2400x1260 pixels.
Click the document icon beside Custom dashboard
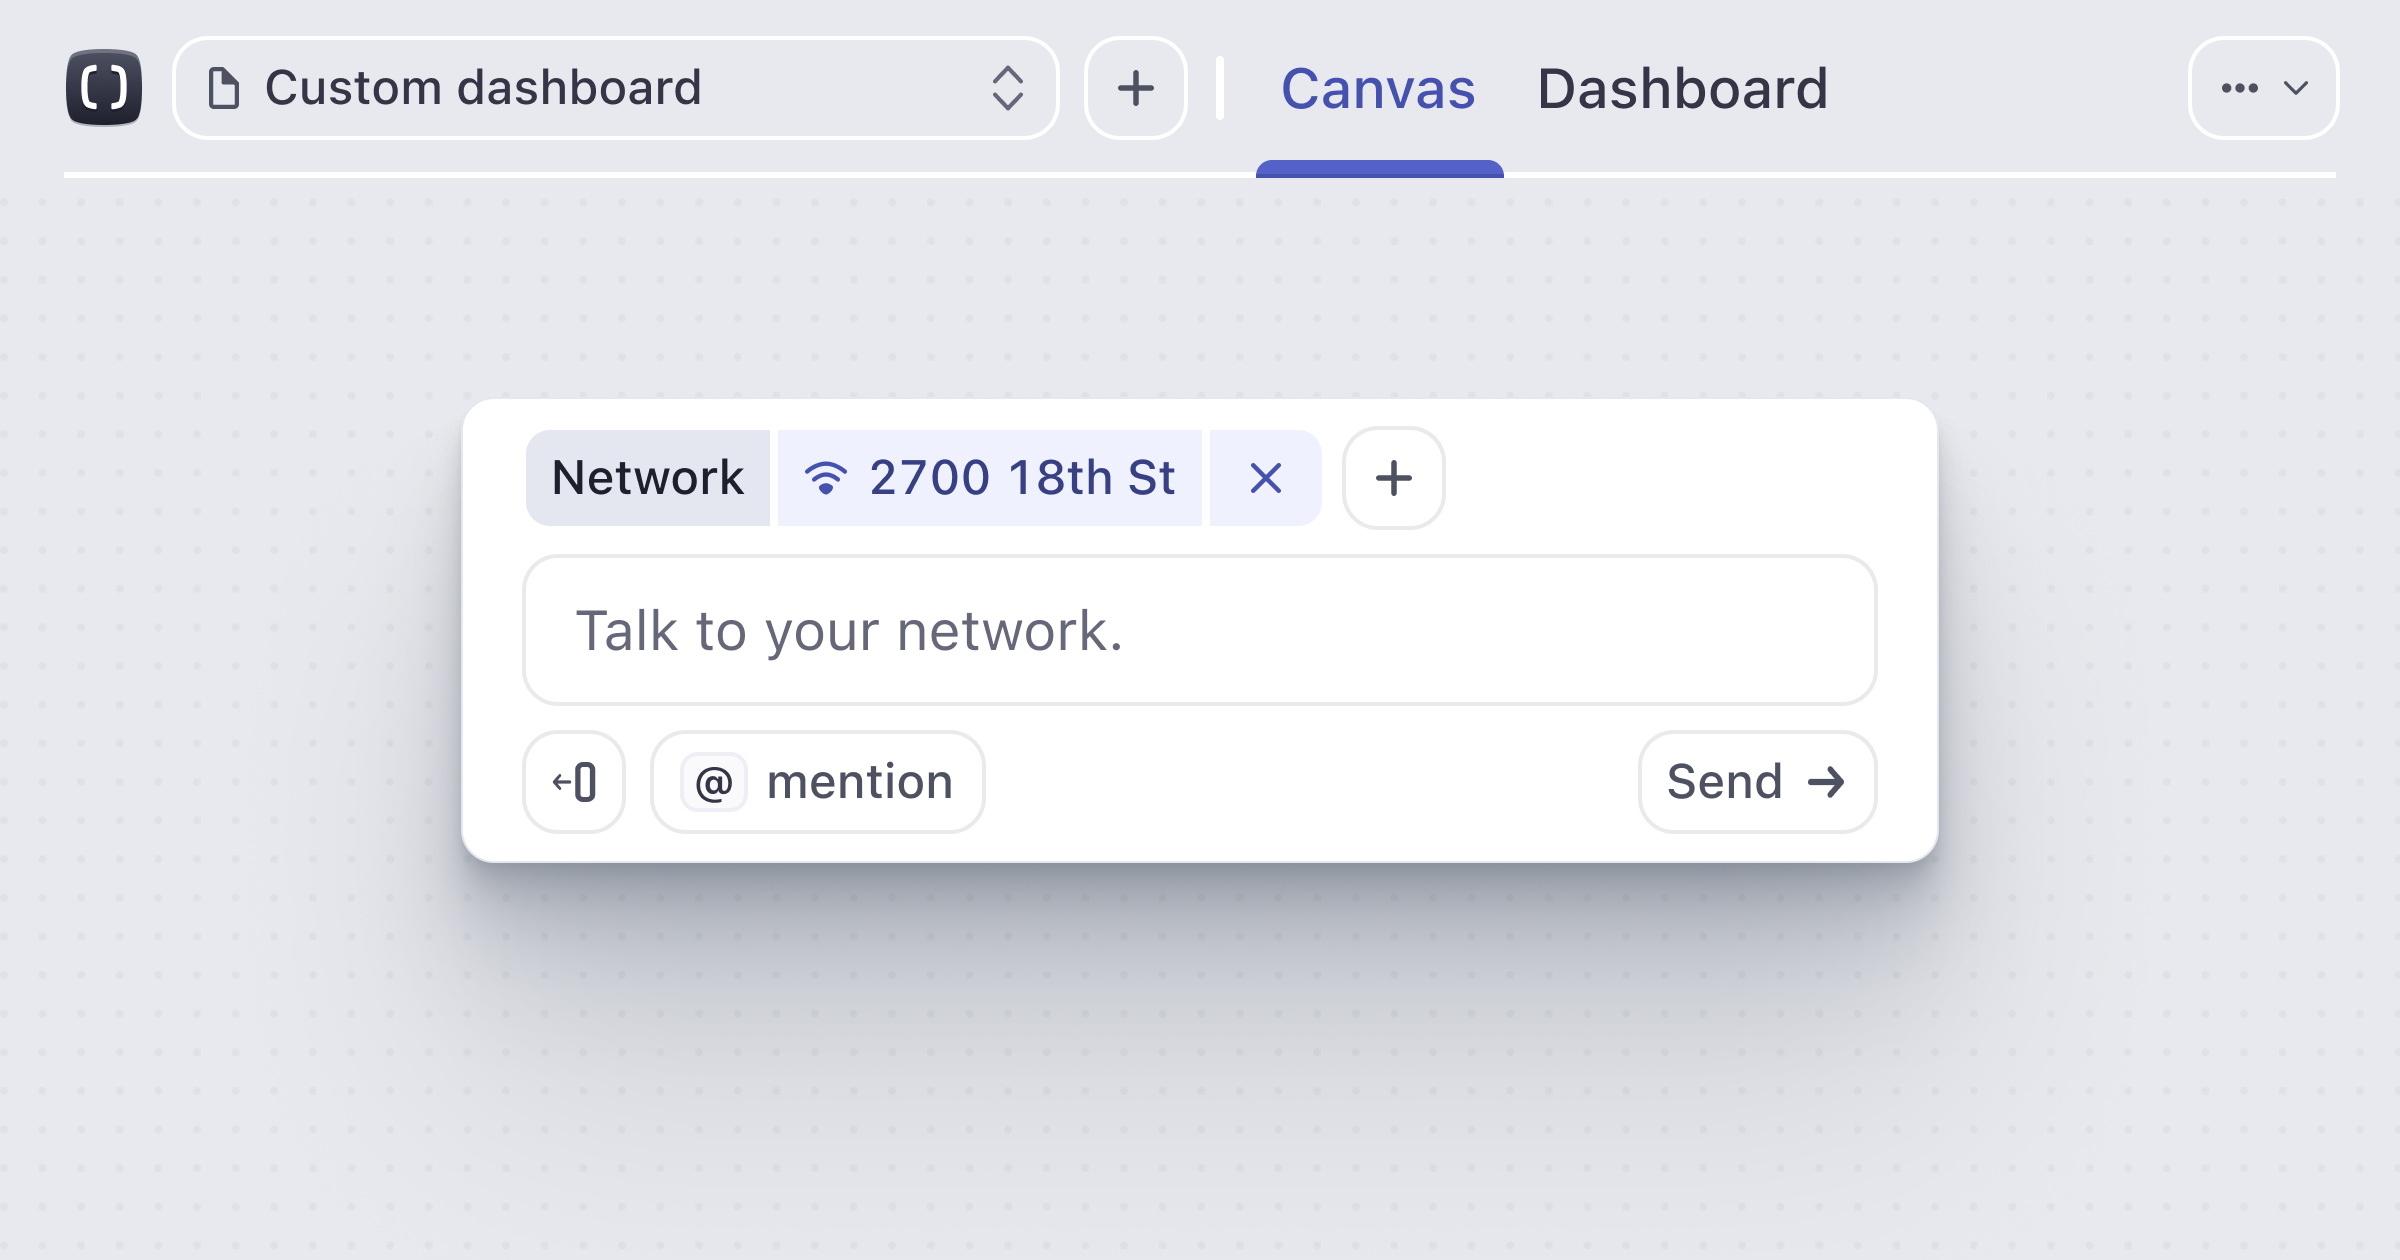point(223,88)
